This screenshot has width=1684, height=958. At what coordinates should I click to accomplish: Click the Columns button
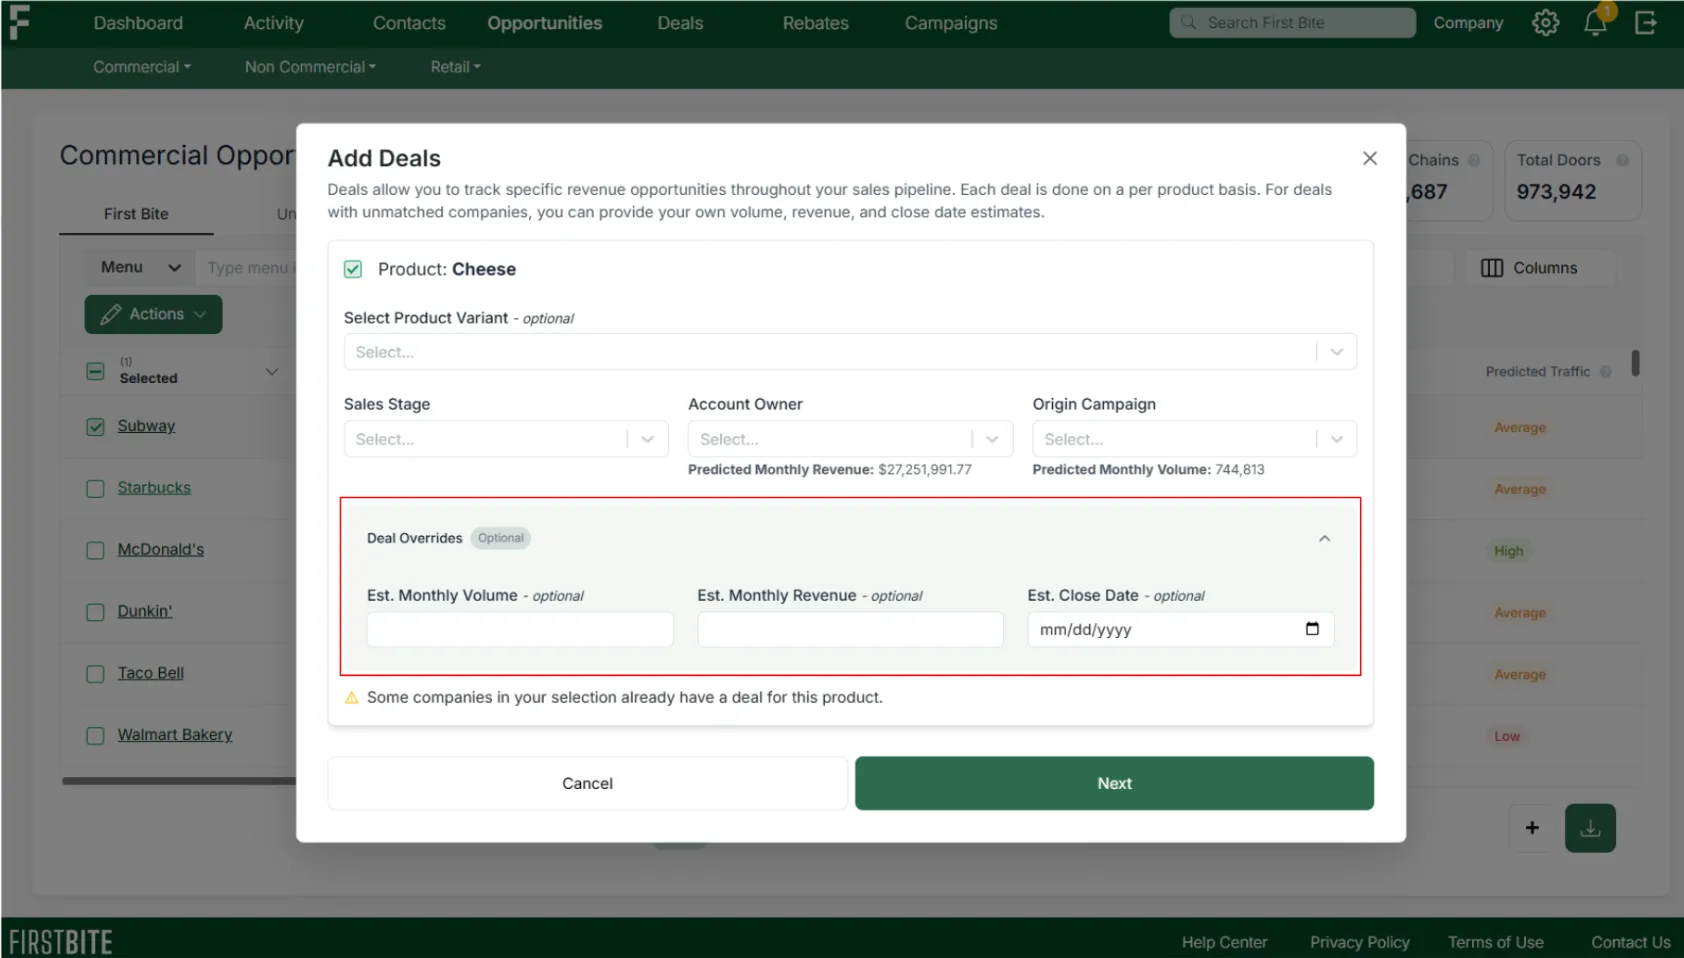click(x=1541, y=268)
